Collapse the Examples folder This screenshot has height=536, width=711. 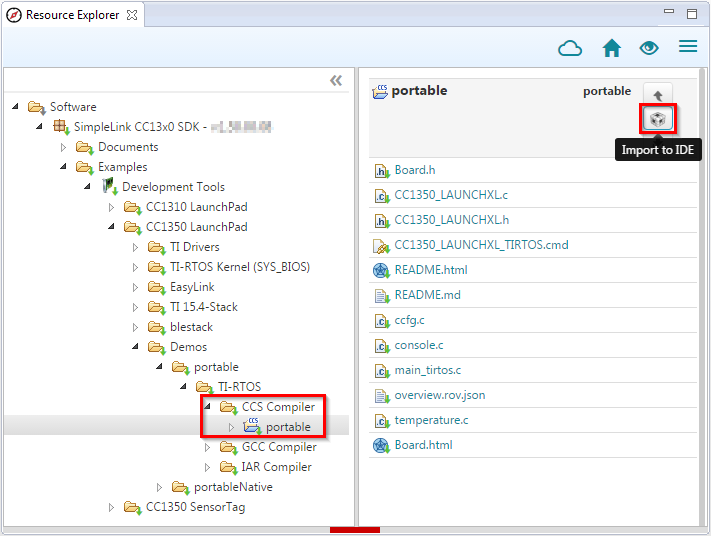pyautogui.click(x=63, y=167)
